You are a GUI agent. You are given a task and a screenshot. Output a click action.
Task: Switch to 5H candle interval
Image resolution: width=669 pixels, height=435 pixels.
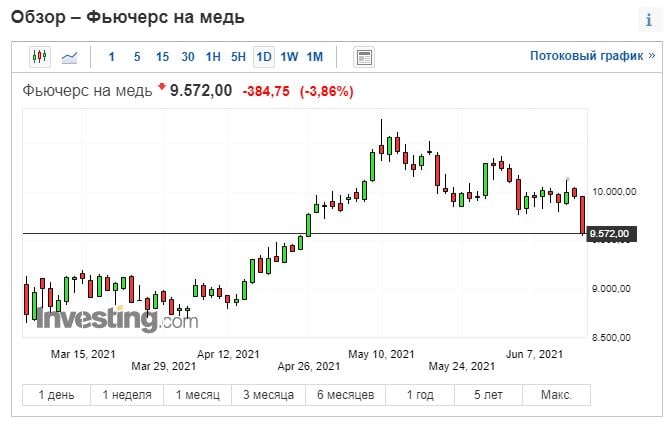[x=238, y=57]
